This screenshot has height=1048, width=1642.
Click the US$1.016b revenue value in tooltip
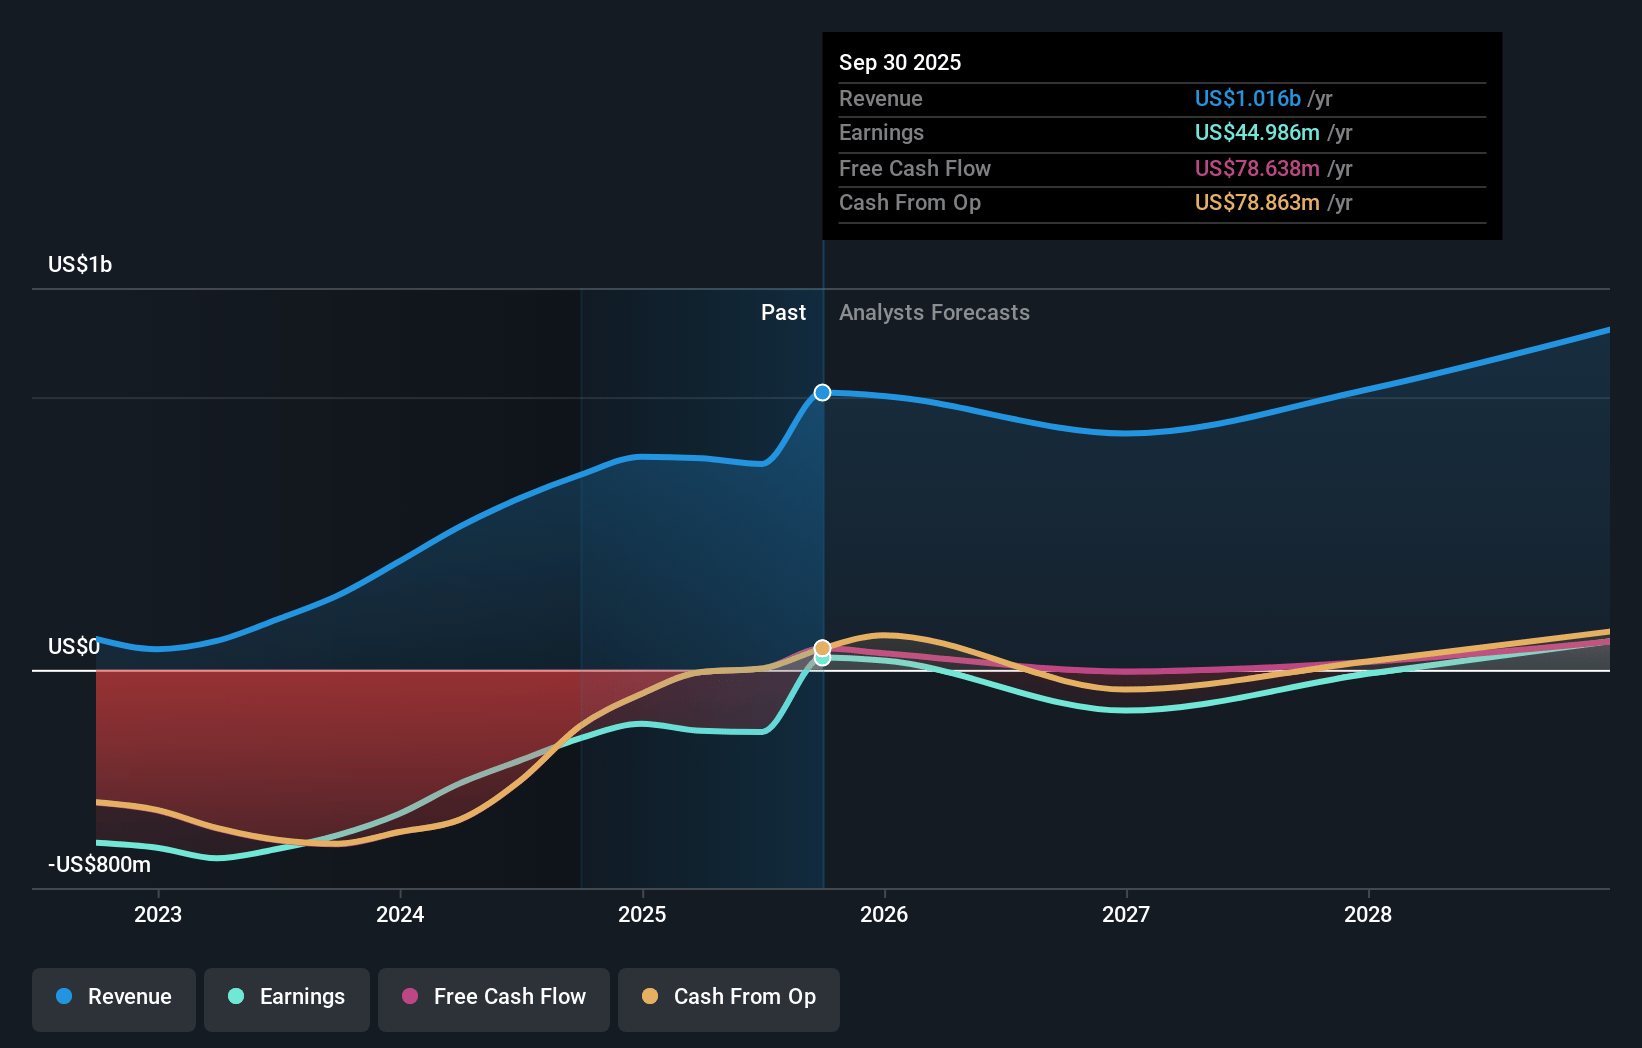tap(1247, 99)
